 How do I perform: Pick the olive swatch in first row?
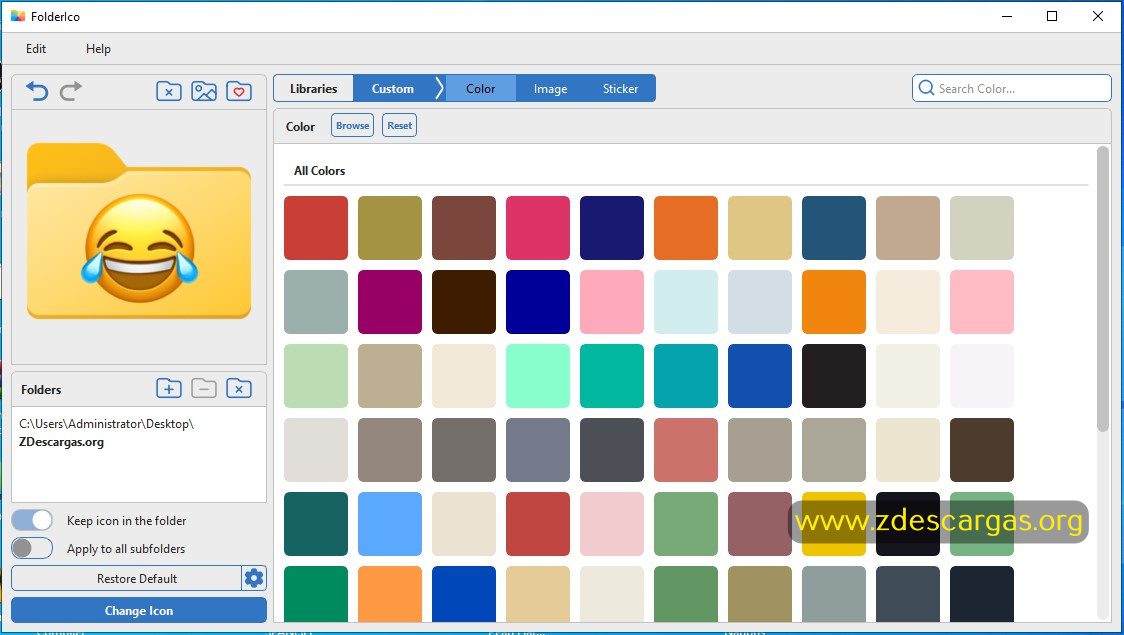pyautogui.click(x=390, y=228)
